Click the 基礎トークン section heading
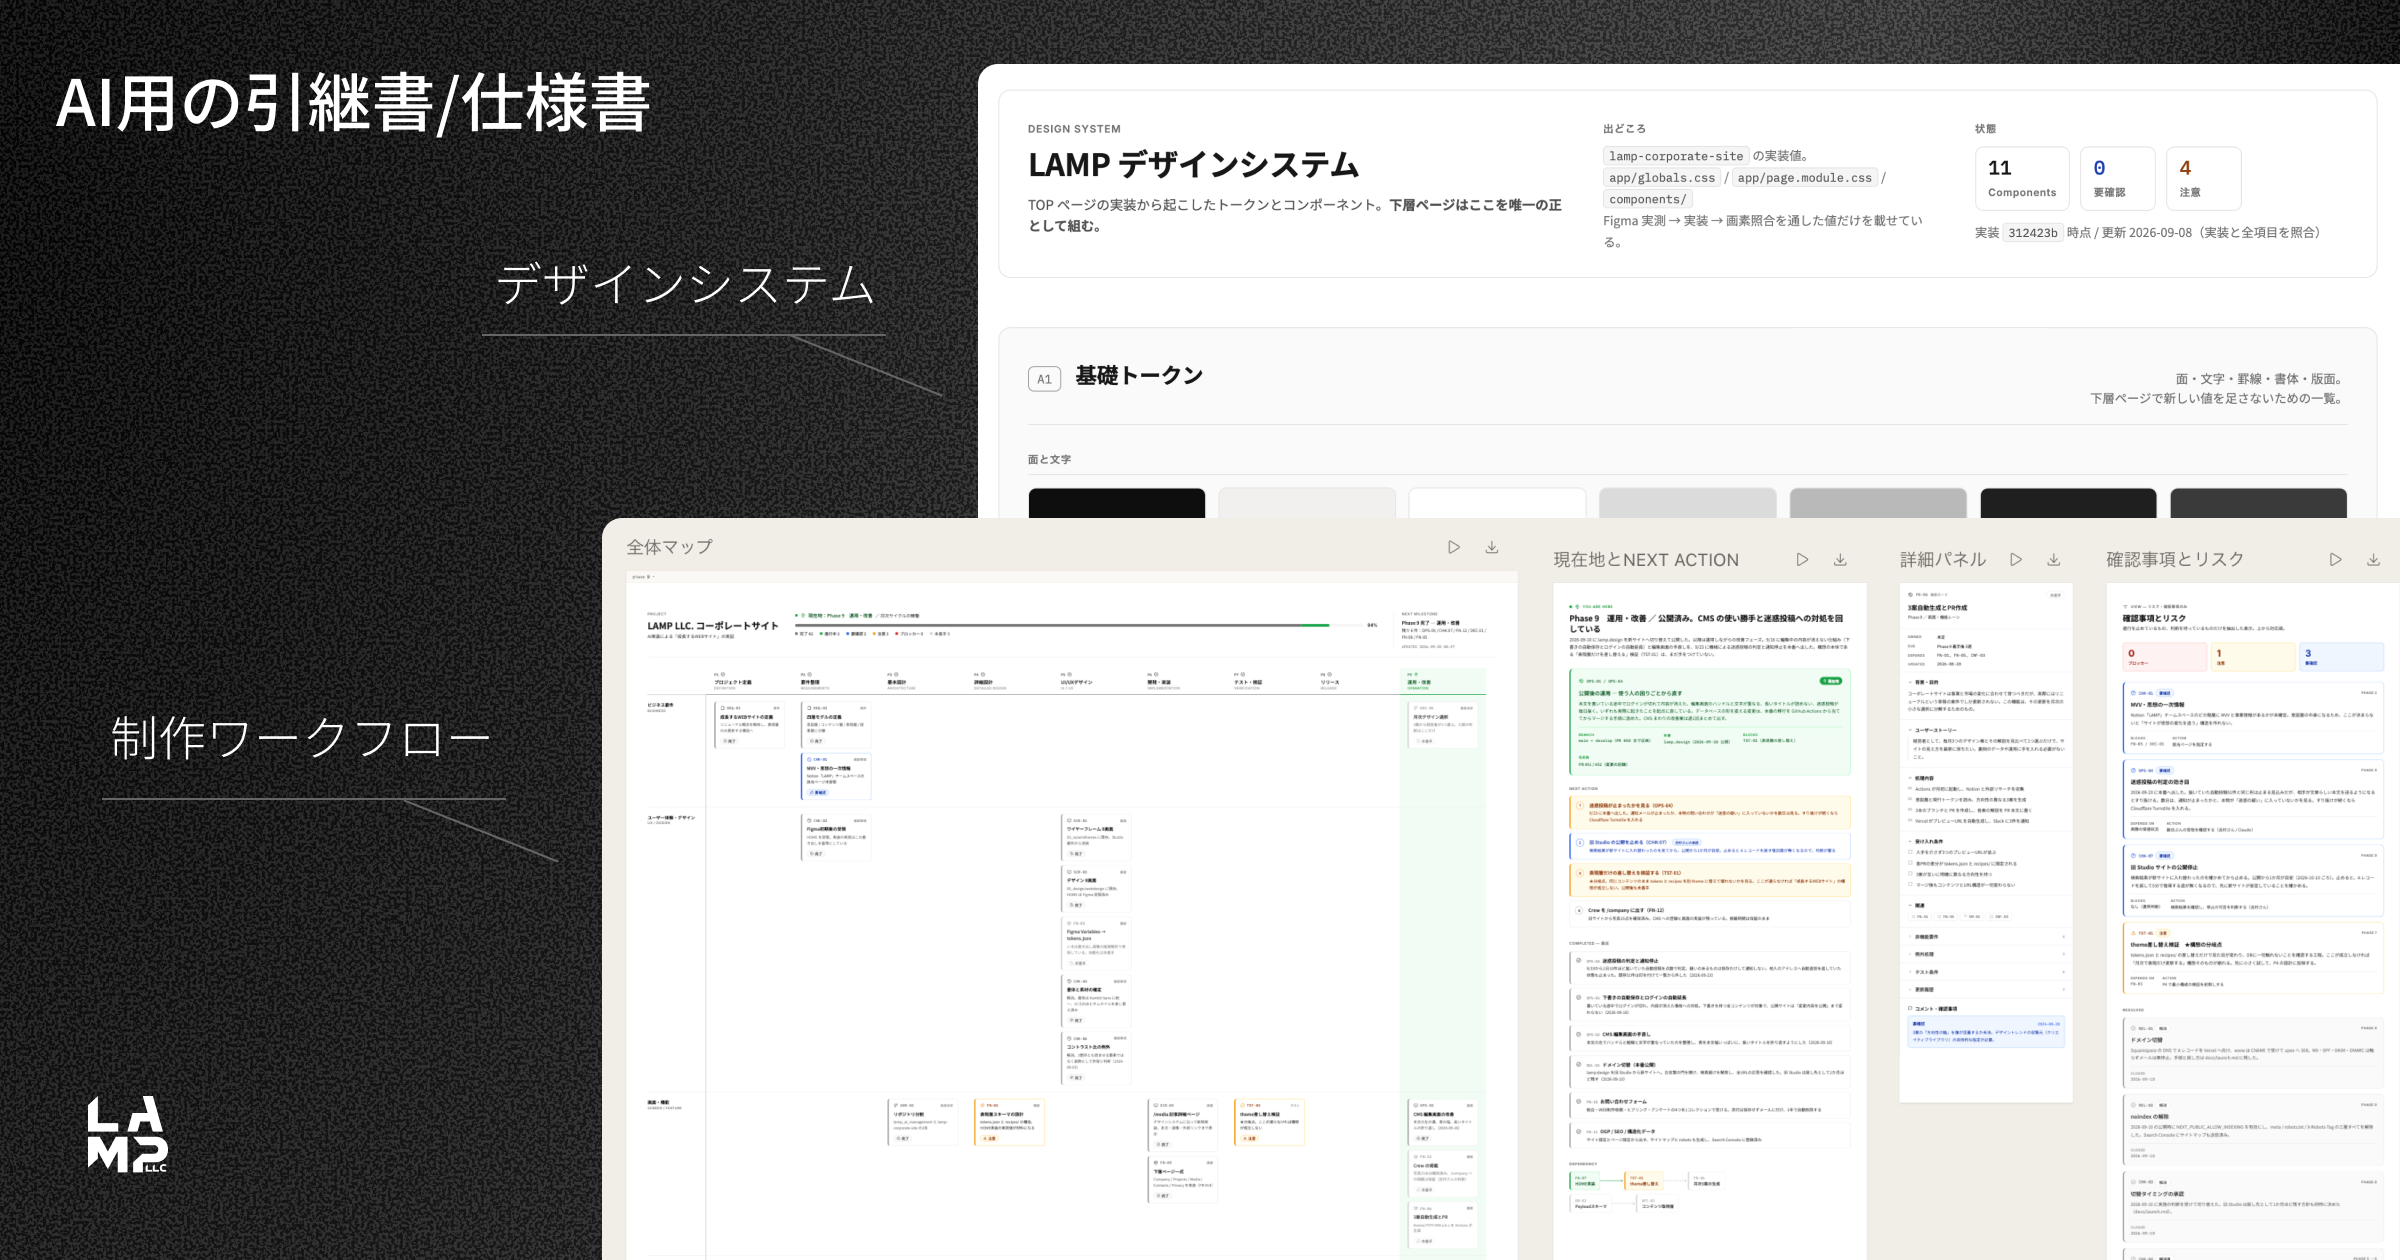The height and width of the screenshot is (1260, 2400). click(x=1139, y=376)
